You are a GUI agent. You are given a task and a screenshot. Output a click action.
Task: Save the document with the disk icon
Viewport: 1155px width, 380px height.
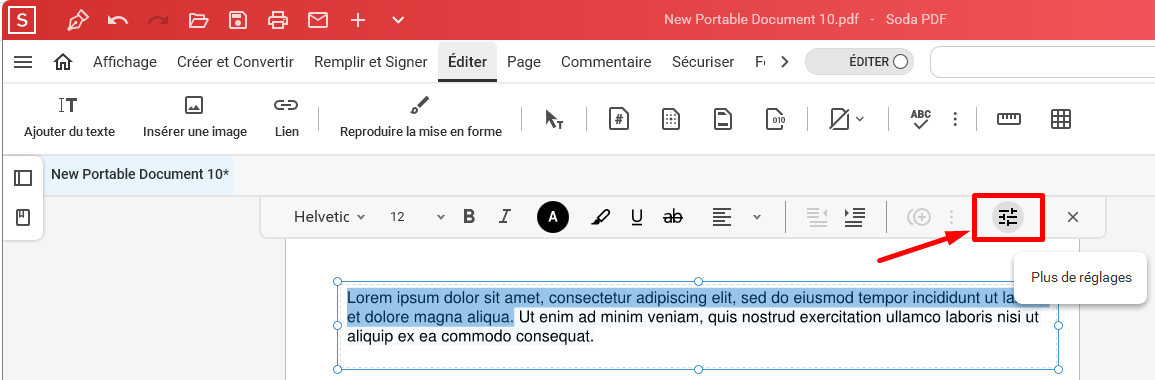pos(238,20)
